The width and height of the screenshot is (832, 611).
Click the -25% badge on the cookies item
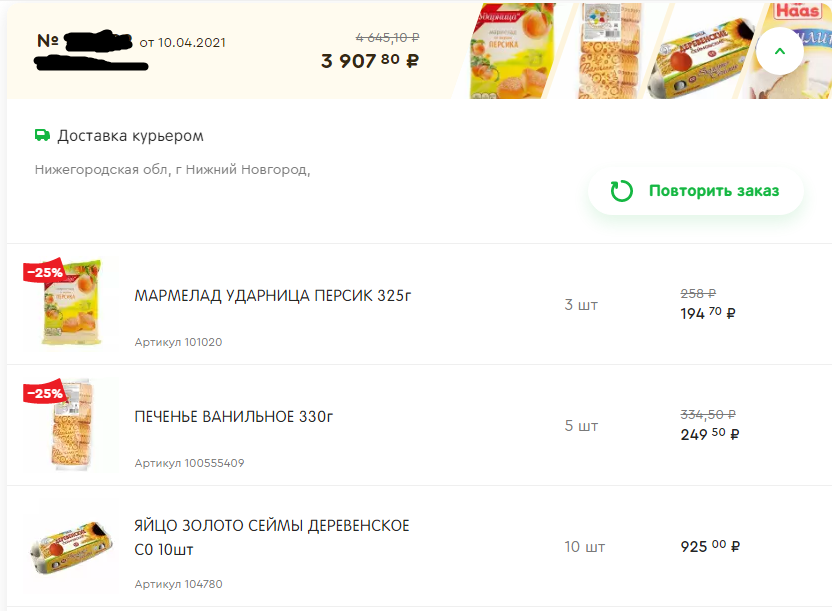(x=45, y=393)
